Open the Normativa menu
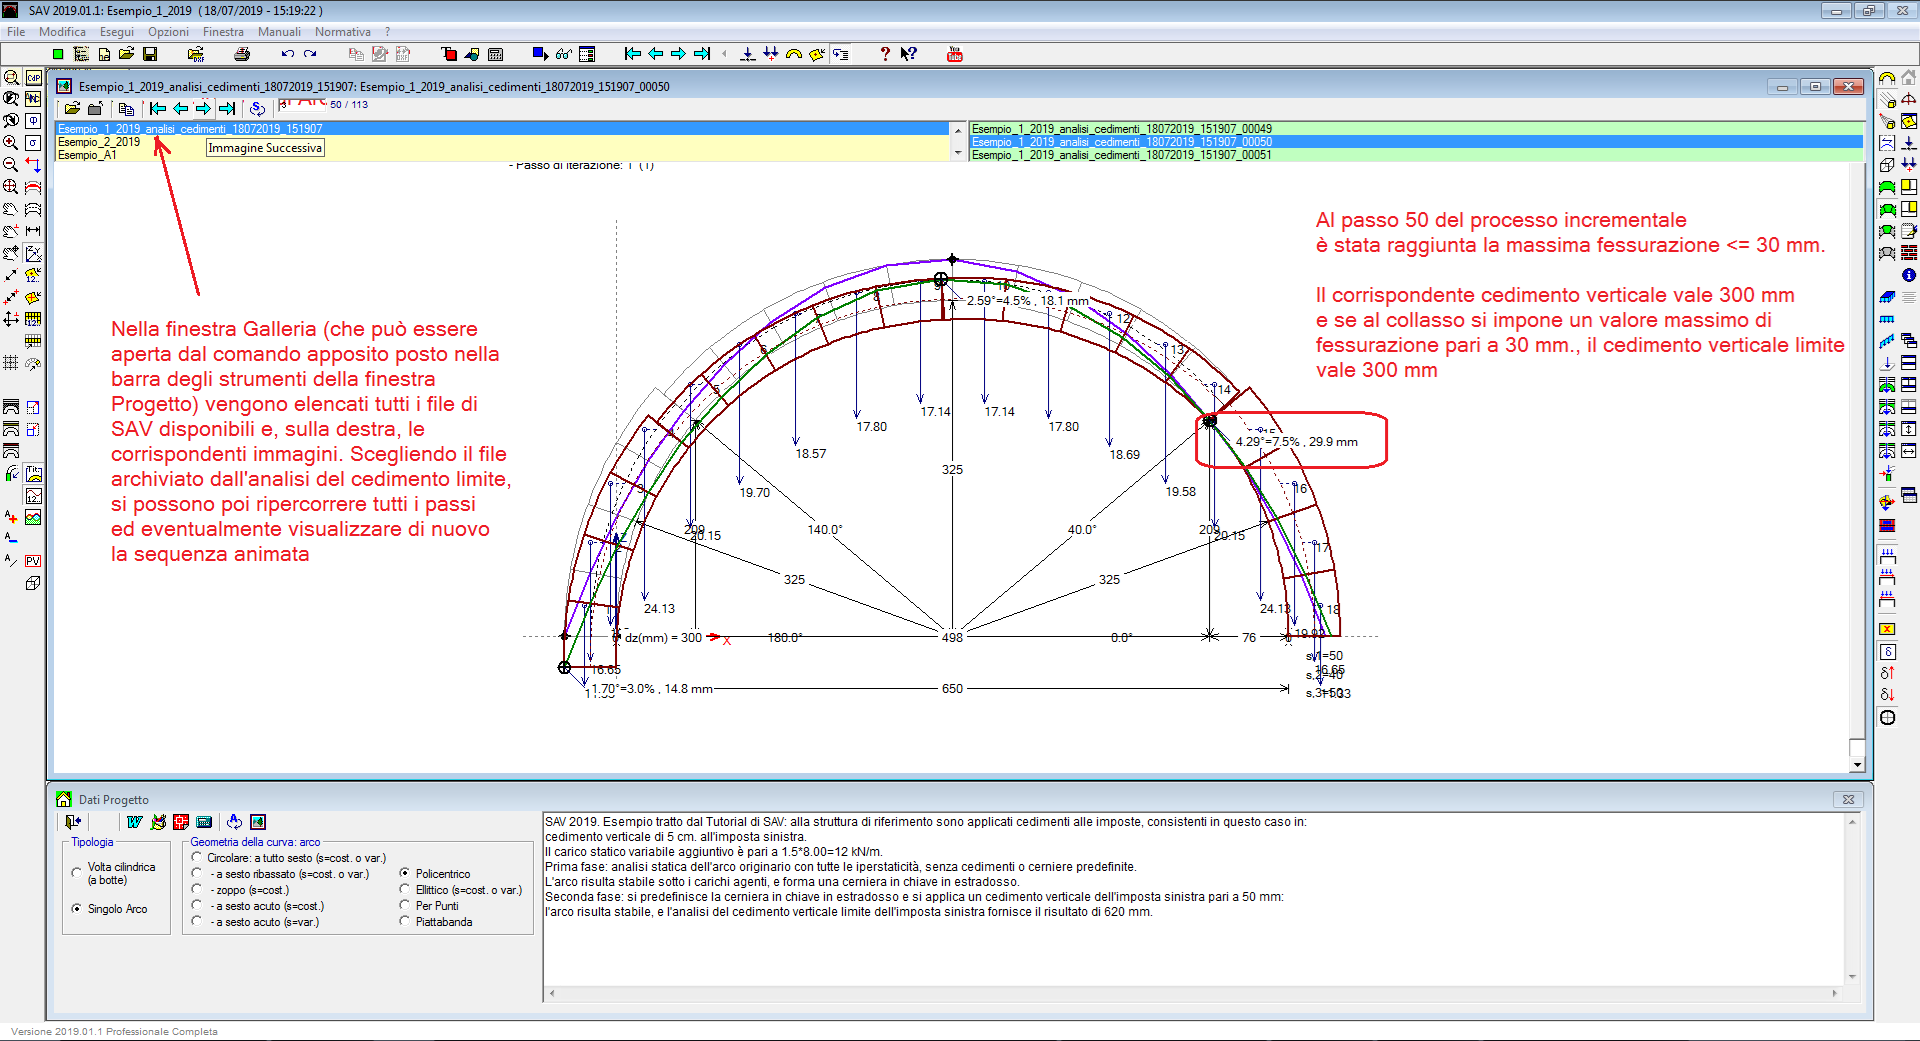The image size is (1920, 1041). [342, 32]
